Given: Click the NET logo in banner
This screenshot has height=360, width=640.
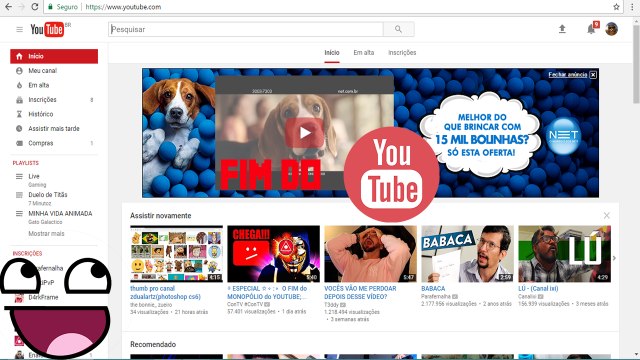Looking at the screenshot, I should (x=563, y=136).
